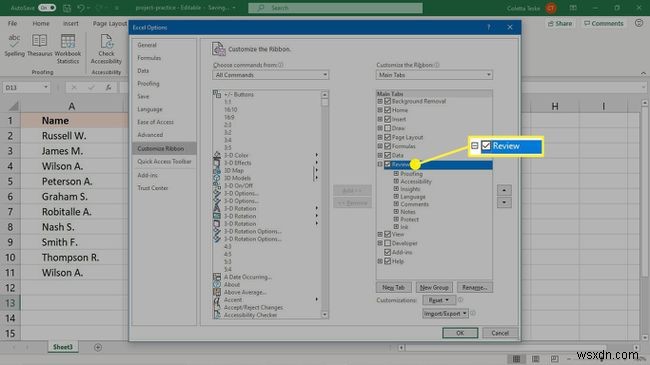Expand the Developer tab node

(380, 243)
